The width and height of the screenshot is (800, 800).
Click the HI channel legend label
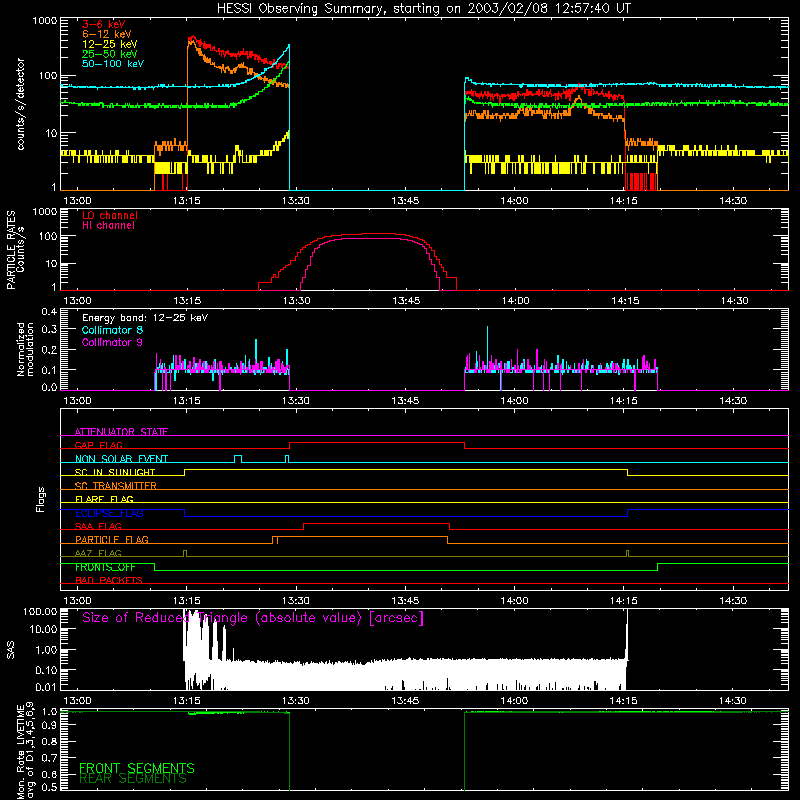click(x=108, y=225)
